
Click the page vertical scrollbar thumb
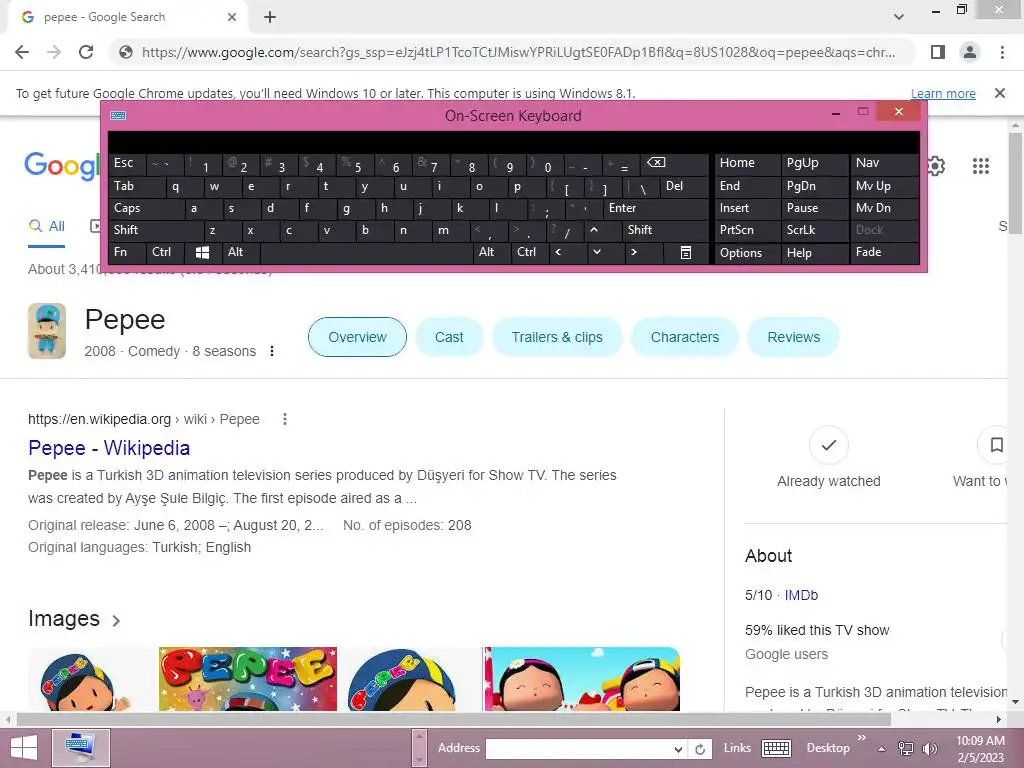point(1016,183)
